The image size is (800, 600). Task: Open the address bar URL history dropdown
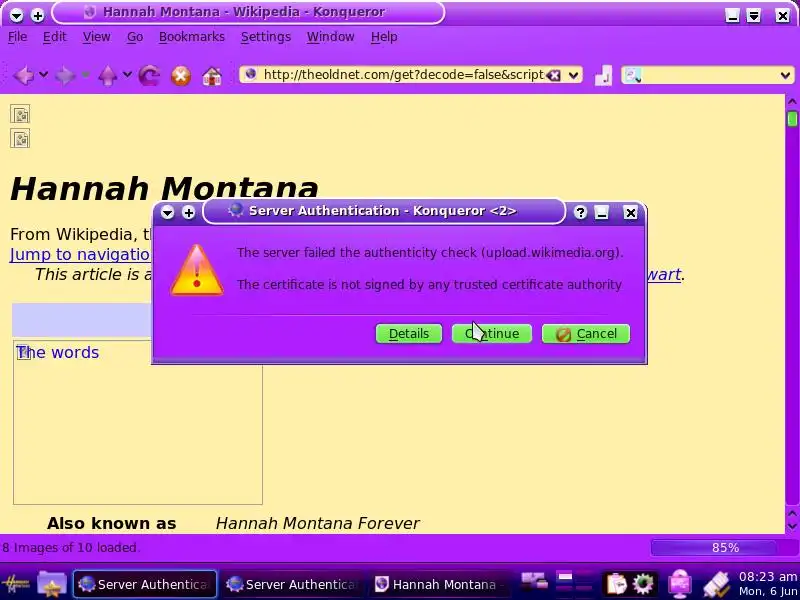tap(573, 76)
